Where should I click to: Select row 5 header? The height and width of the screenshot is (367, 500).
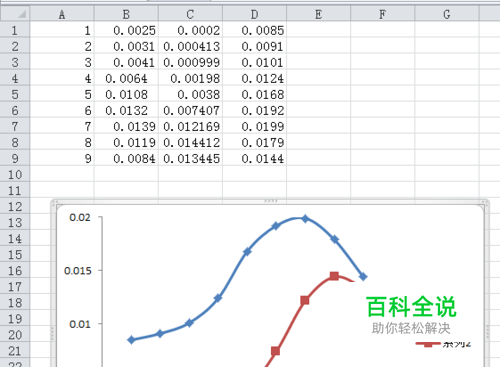(x=15, y=94)
